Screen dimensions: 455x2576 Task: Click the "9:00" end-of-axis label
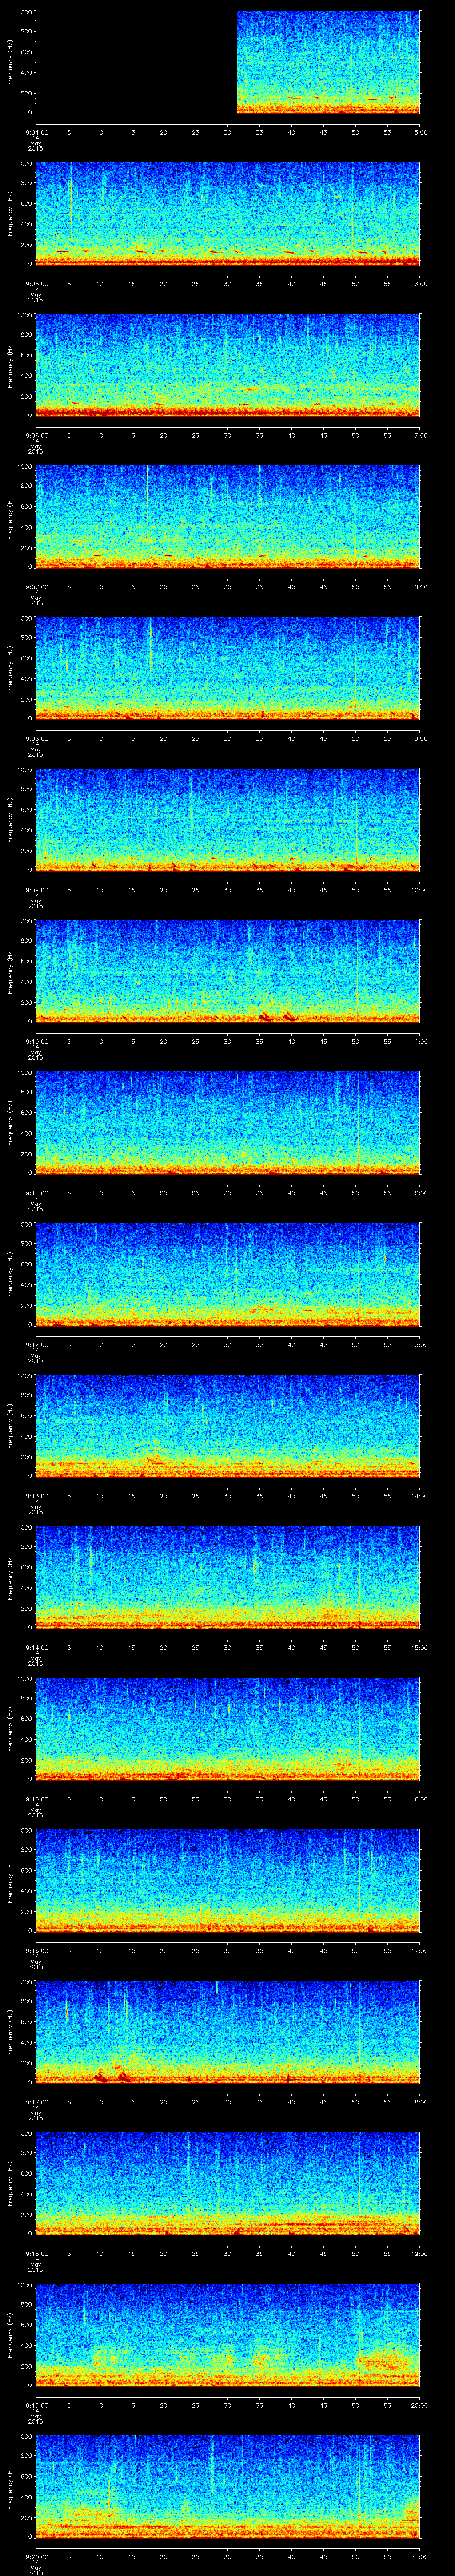coord(421,738)
